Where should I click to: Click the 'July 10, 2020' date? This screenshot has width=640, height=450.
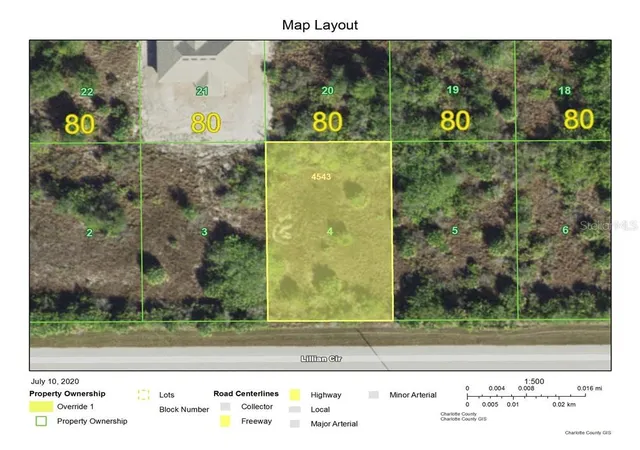pyautogui.click(x=55, y=381)
